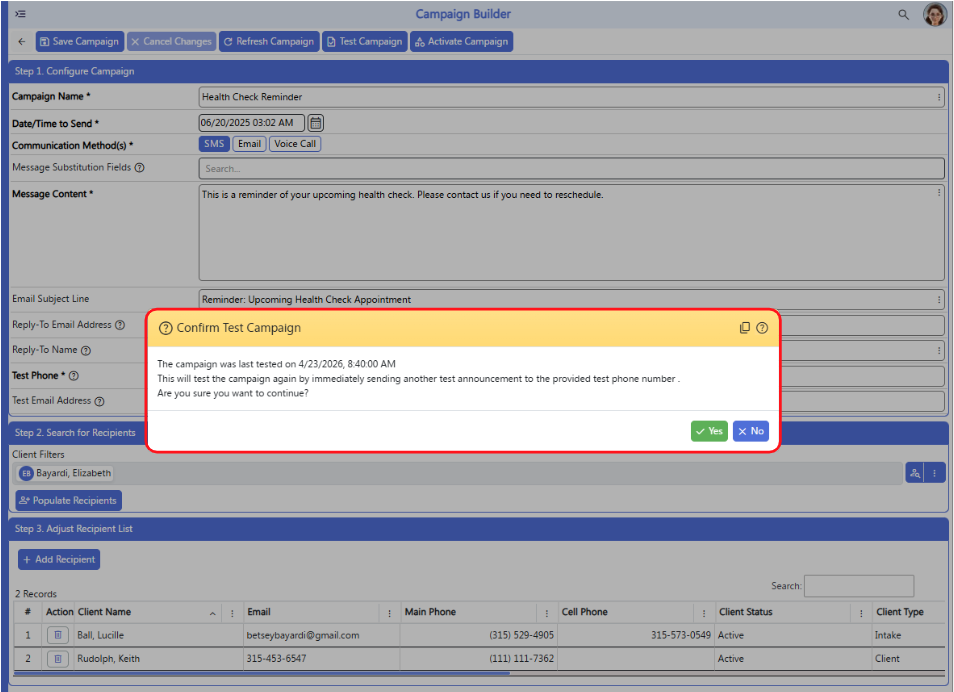Screen dimensions: 954x692
Task: Confirm the test with the Yes button
Action: (x=709, y=431)
